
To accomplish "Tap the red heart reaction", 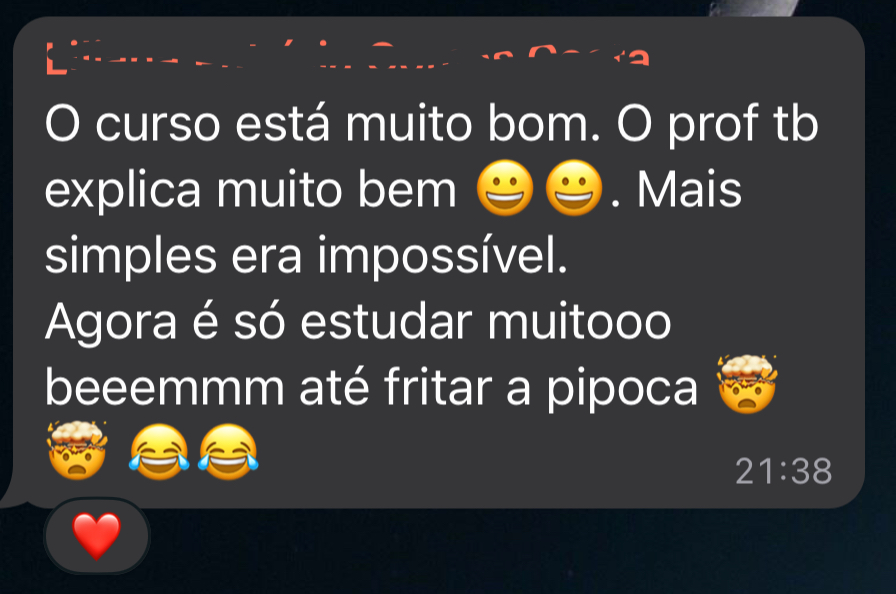I will pyautogui.click(x=97, y=535).
